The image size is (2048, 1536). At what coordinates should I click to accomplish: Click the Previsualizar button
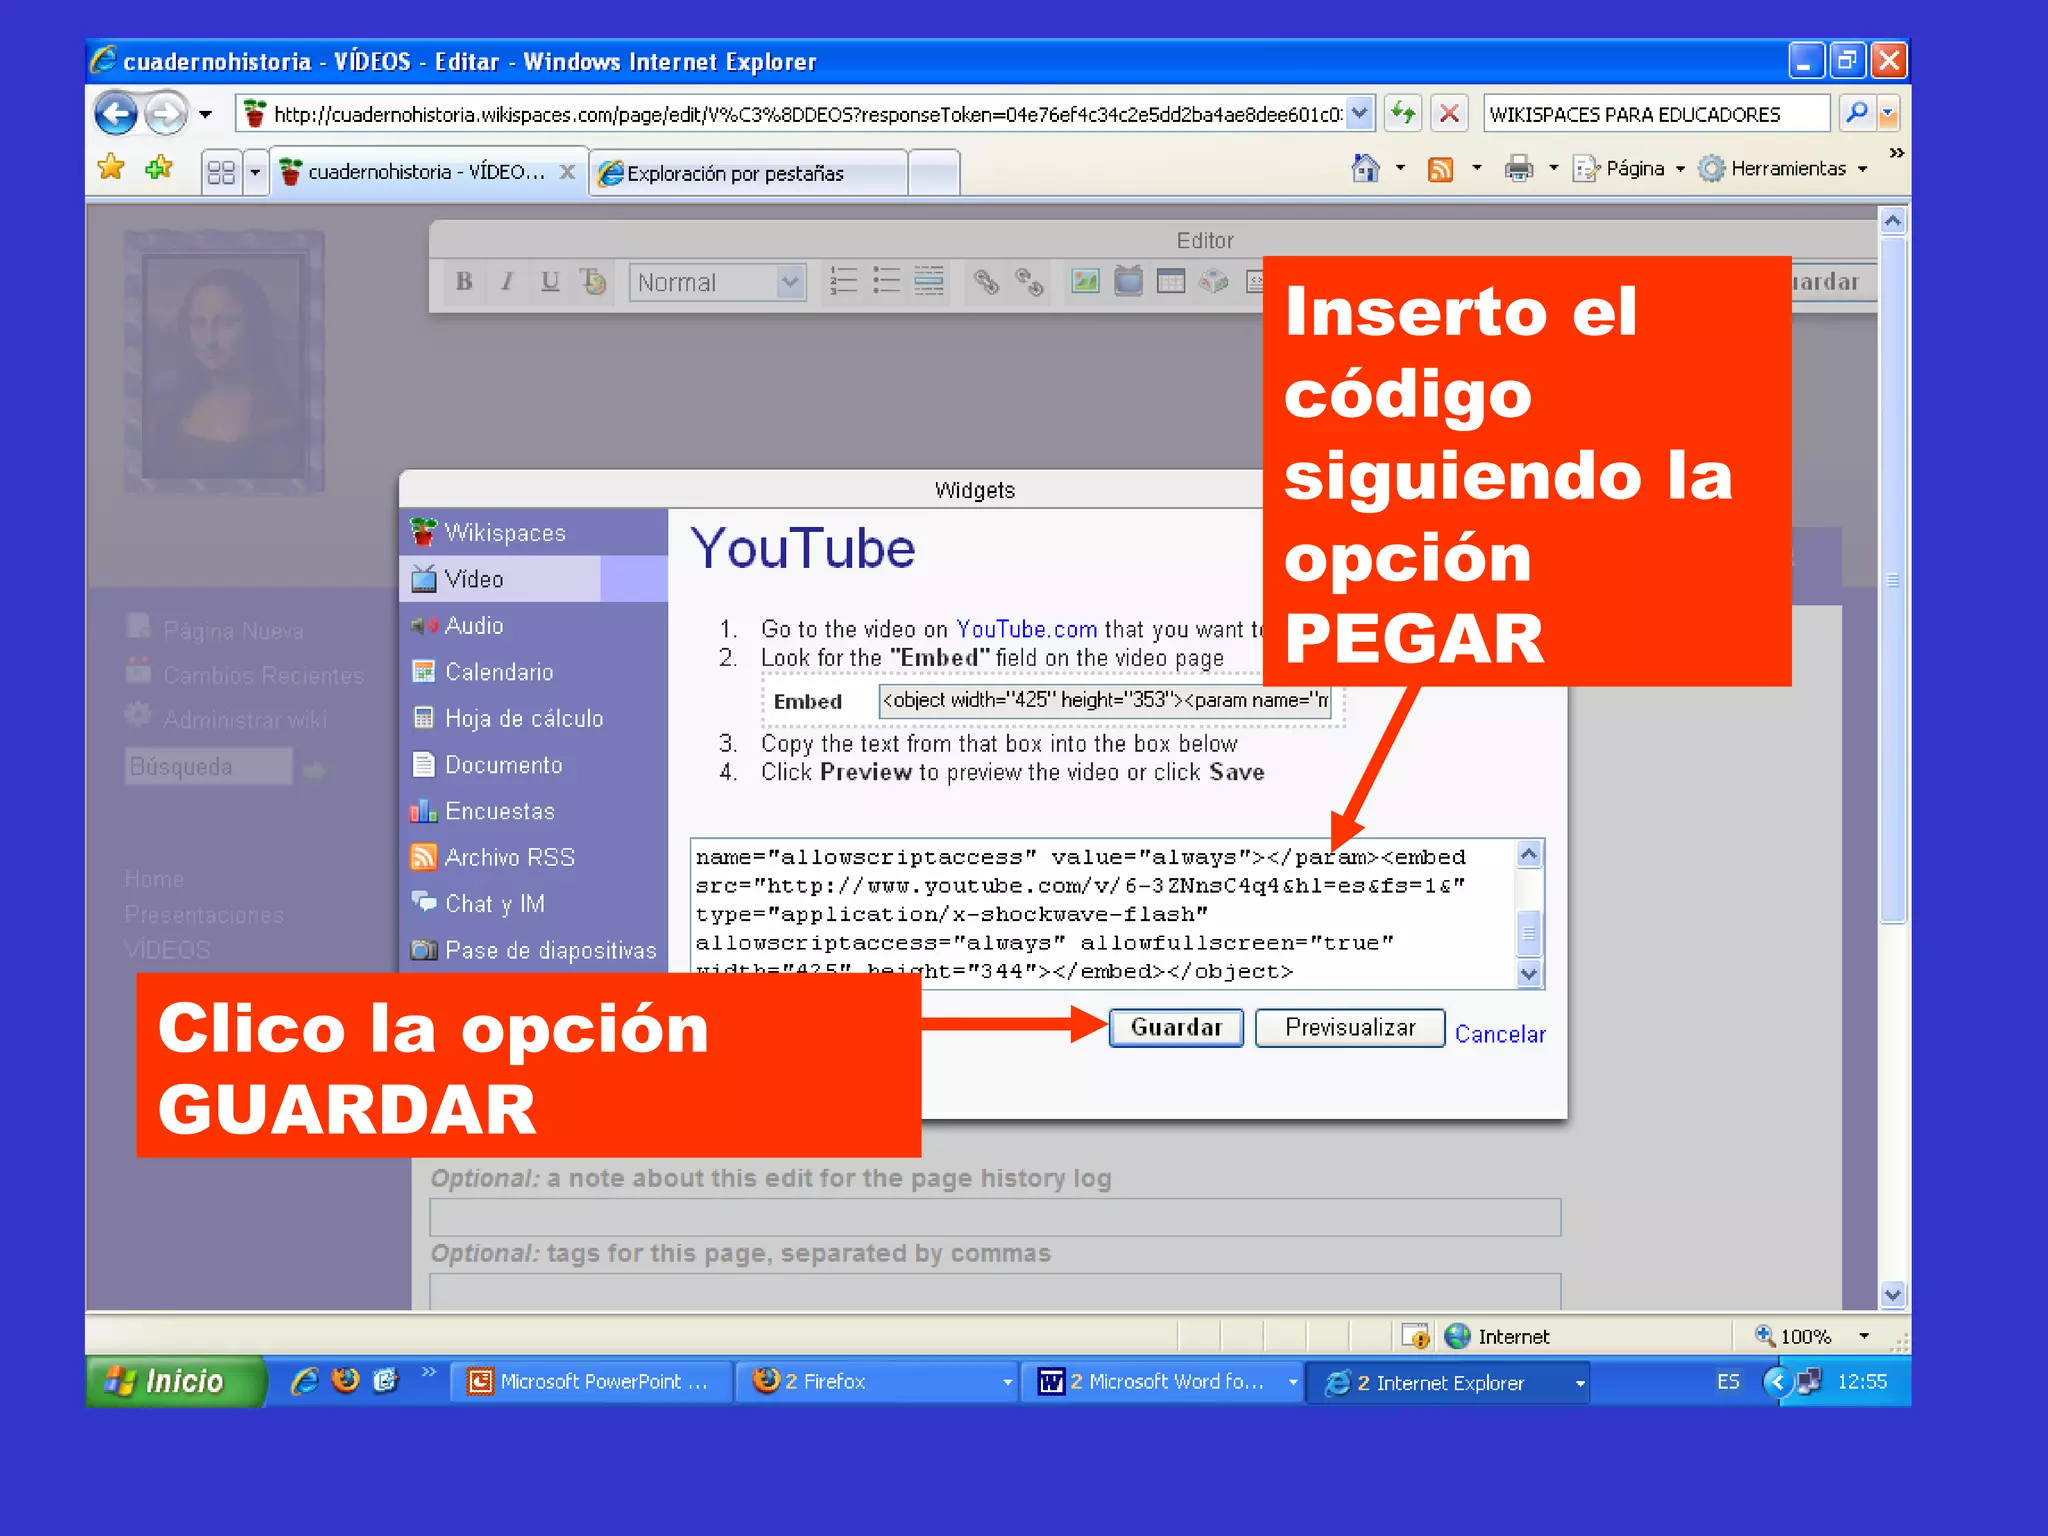point(1350,1028)
